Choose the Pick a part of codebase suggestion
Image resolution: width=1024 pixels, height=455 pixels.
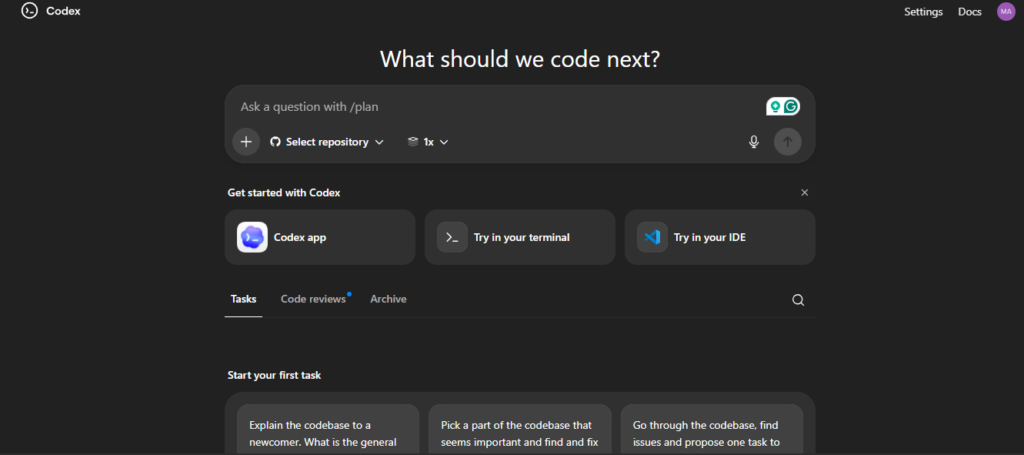520,430
